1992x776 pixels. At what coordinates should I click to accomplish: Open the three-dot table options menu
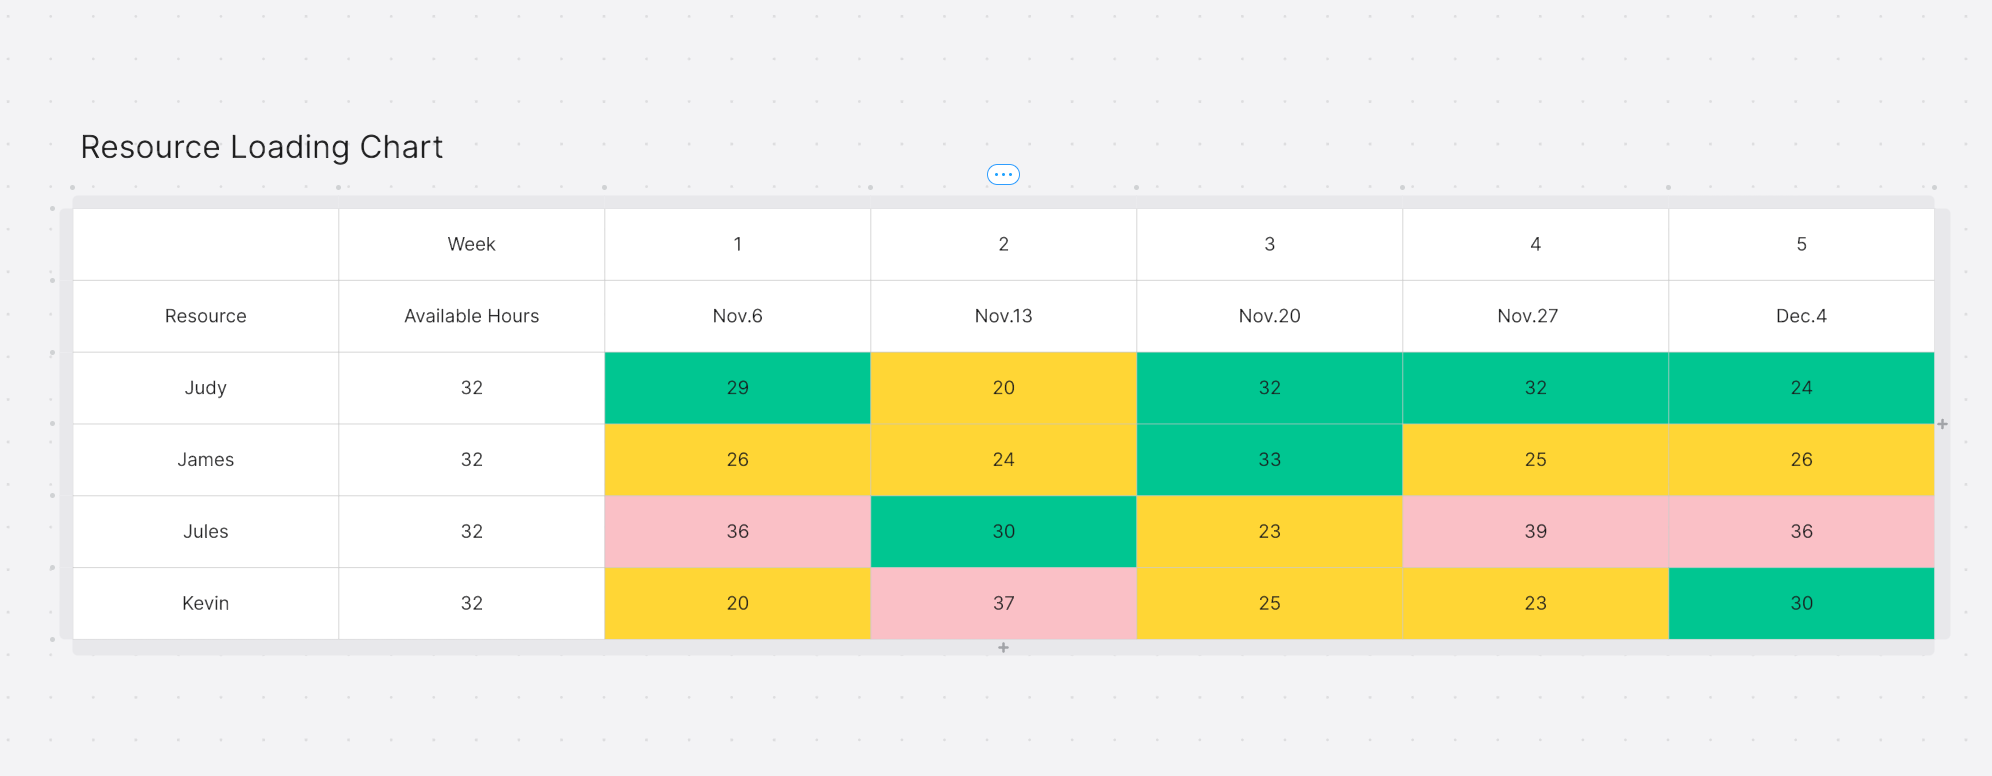click(x=1003, y=175)
